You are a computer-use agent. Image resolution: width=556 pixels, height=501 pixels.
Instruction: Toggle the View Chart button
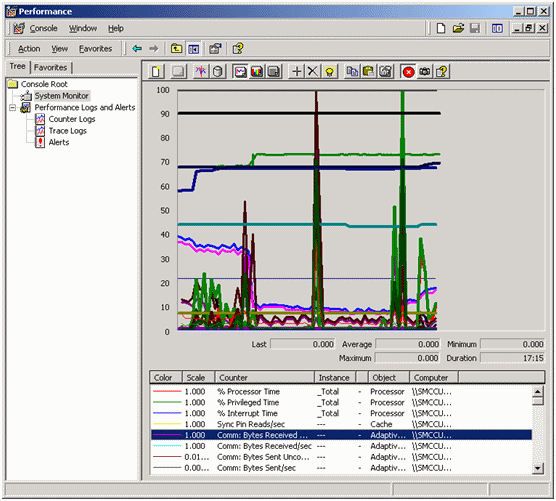240,72
